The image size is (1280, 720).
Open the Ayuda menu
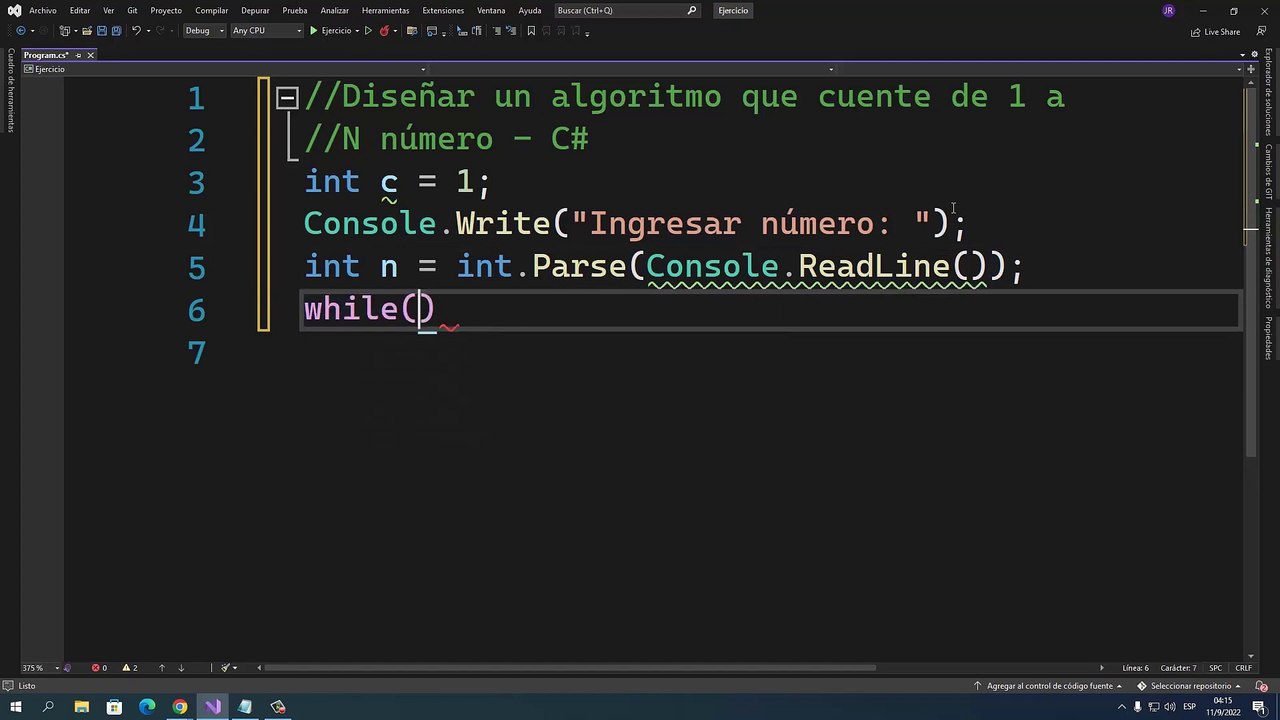click(x=530, y=10)
